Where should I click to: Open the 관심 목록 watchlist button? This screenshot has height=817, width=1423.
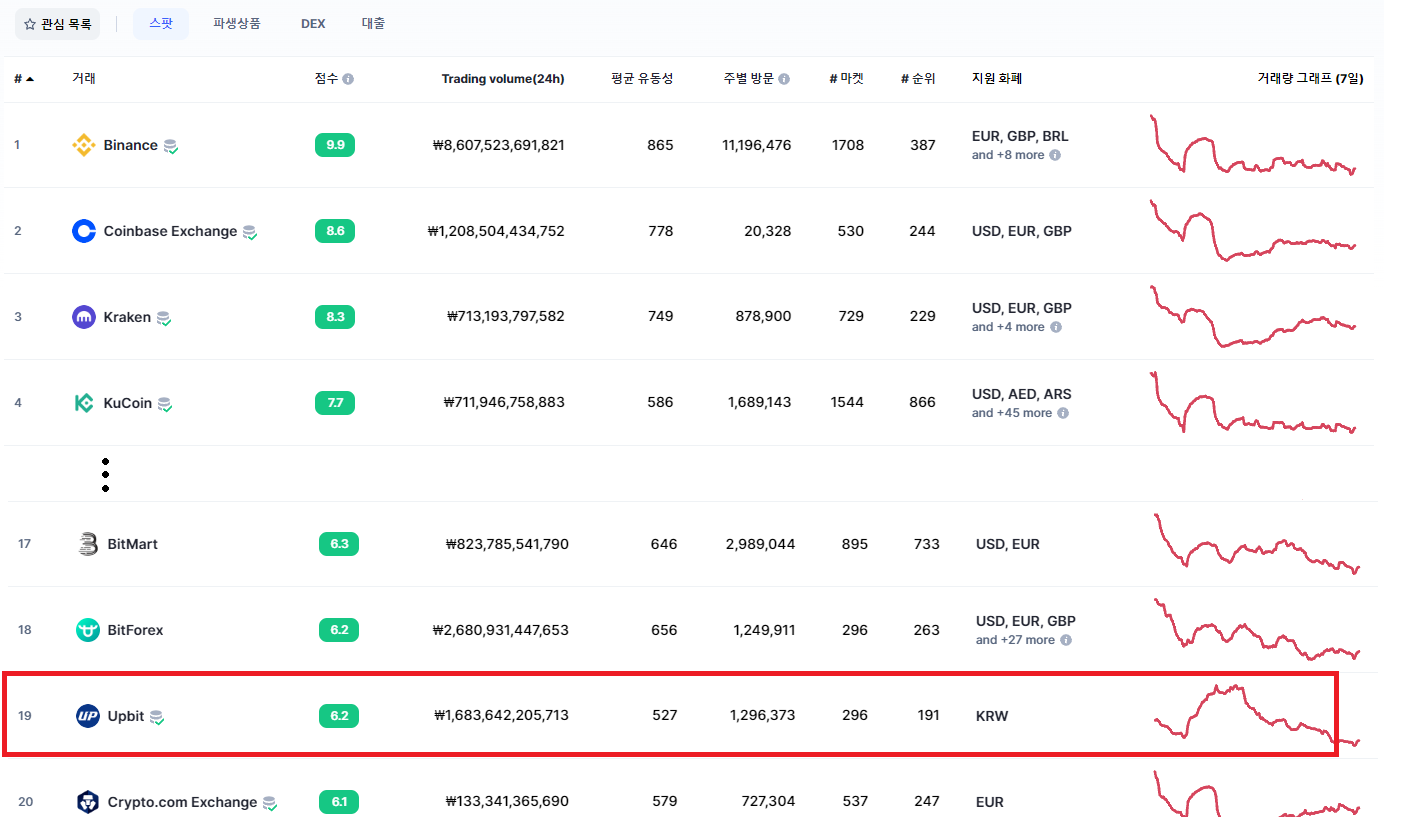point(57,24)
